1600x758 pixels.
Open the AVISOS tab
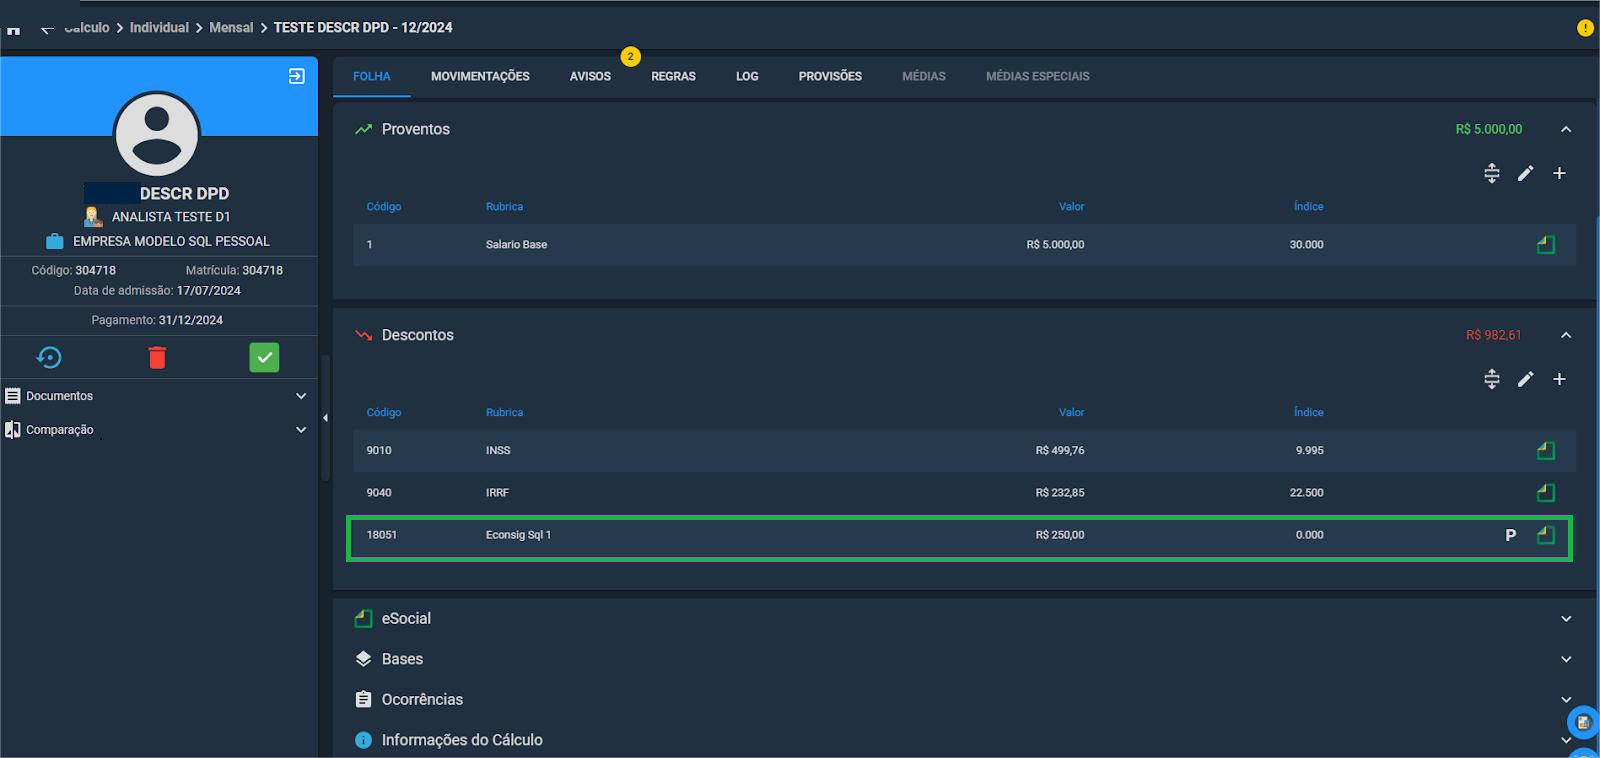click(590, 76)
